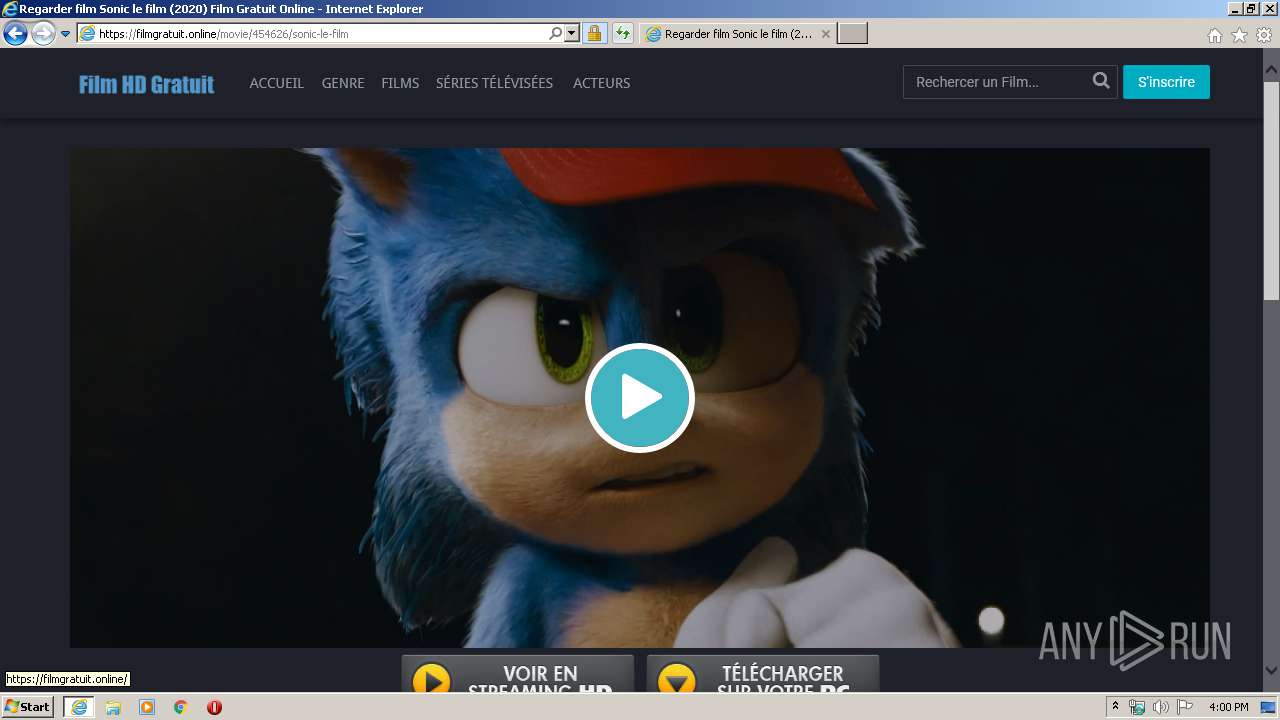Viewport: 1280px width, 720px height.
Task: View the security lock report icon
Action: (x=594, y=34)
